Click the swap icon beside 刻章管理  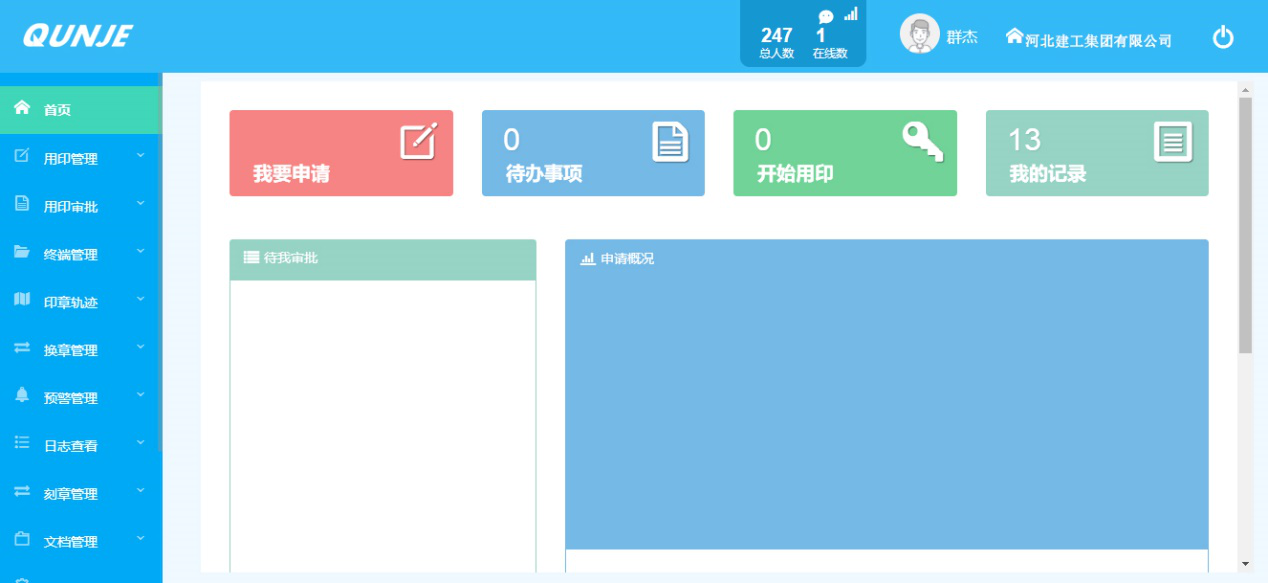(x=22, y=491)
